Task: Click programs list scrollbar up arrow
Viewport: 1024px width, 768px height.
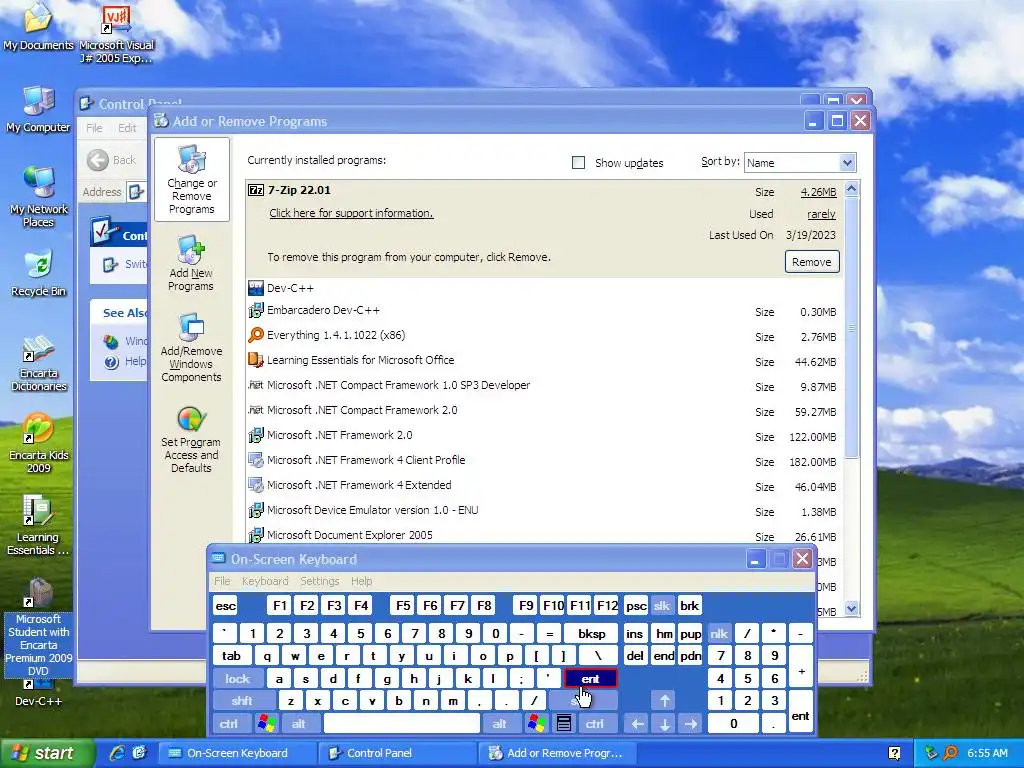Action: click(x=851, y=189)
